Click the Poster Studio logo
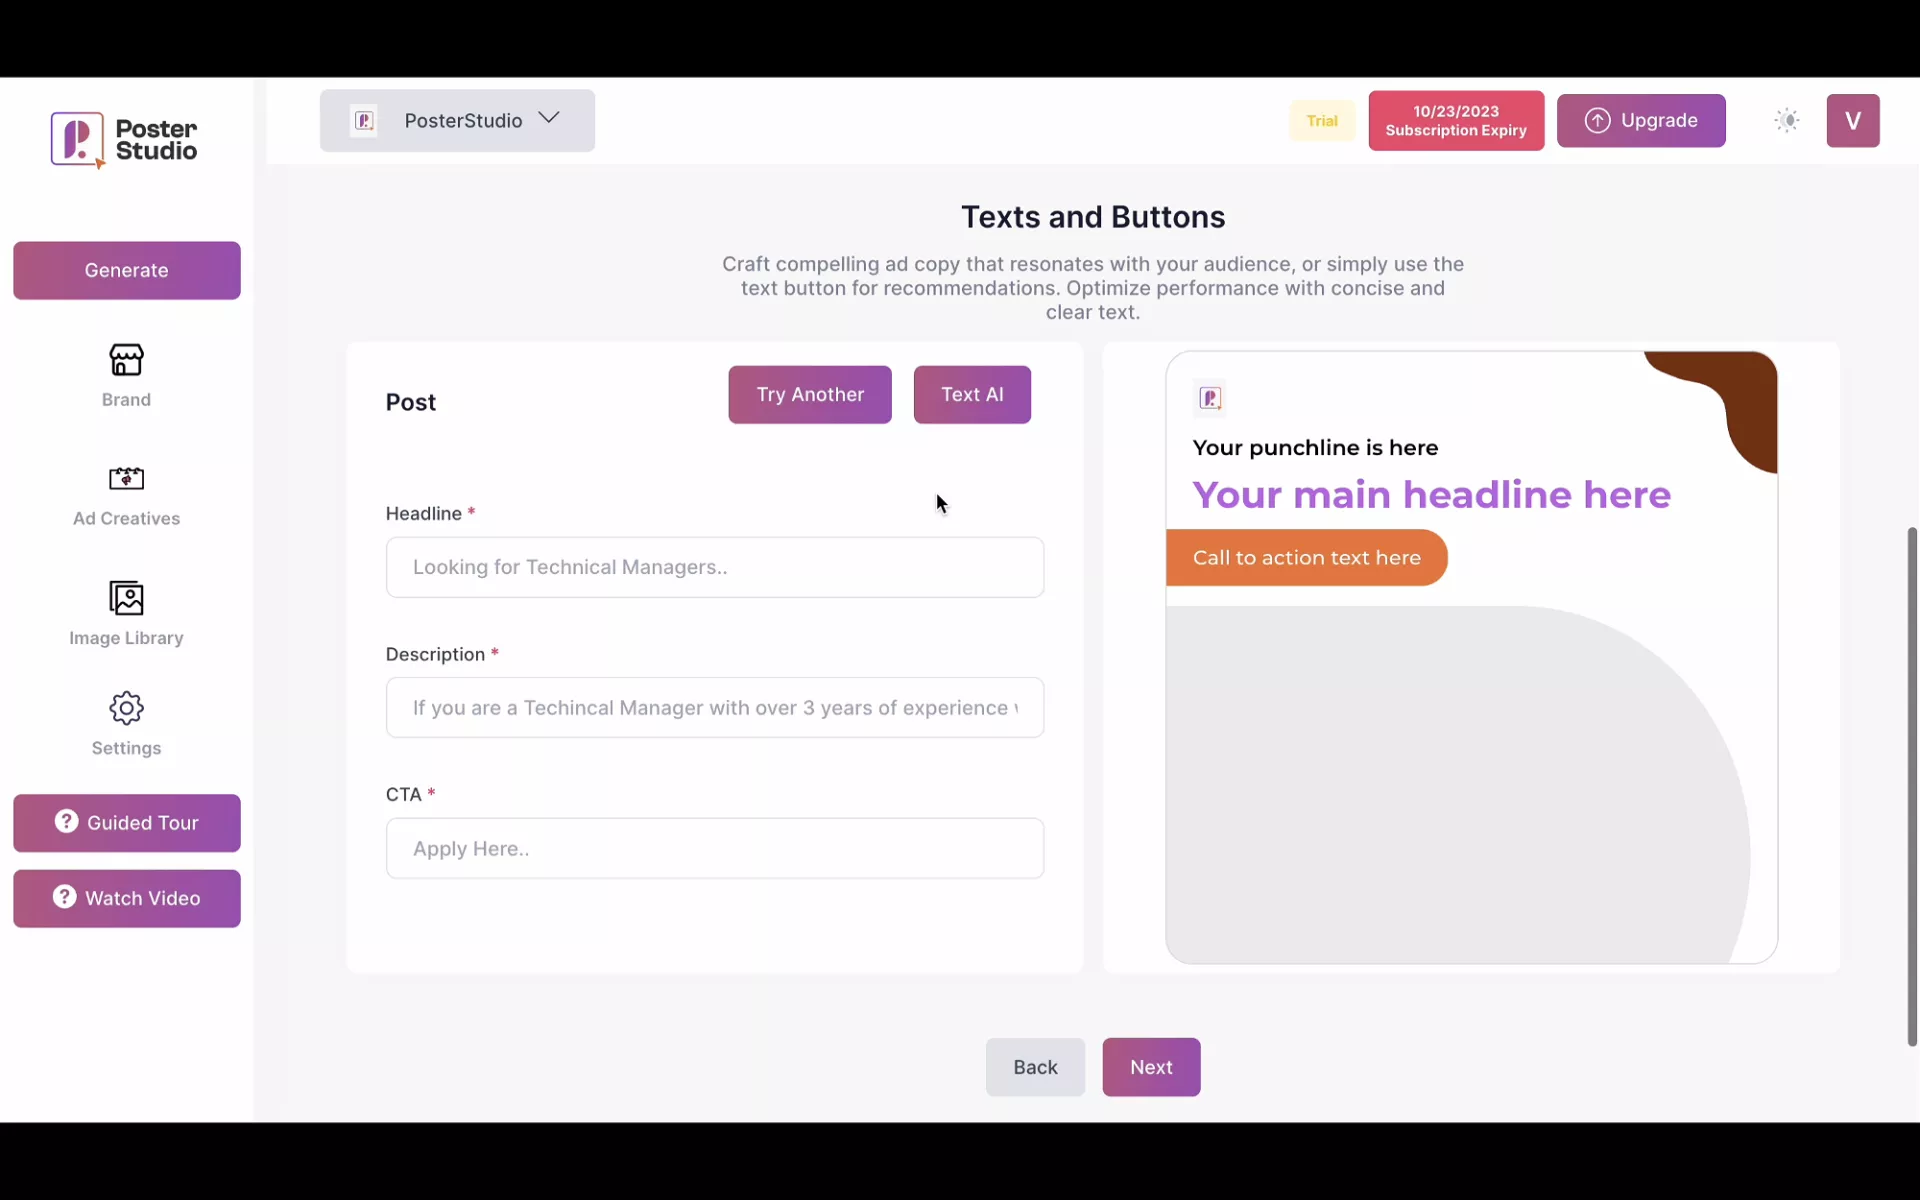This screenshot has height=1200, width=1920. tap(124, 140)
